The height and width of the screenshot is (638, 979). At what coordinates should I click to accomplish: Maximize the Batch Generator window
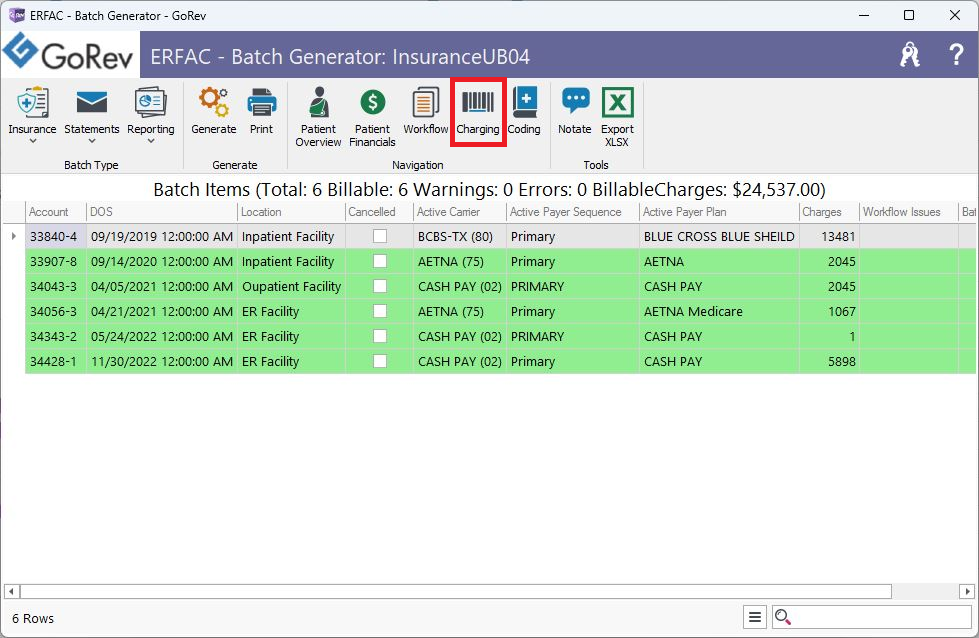click(x=909, y=15)
